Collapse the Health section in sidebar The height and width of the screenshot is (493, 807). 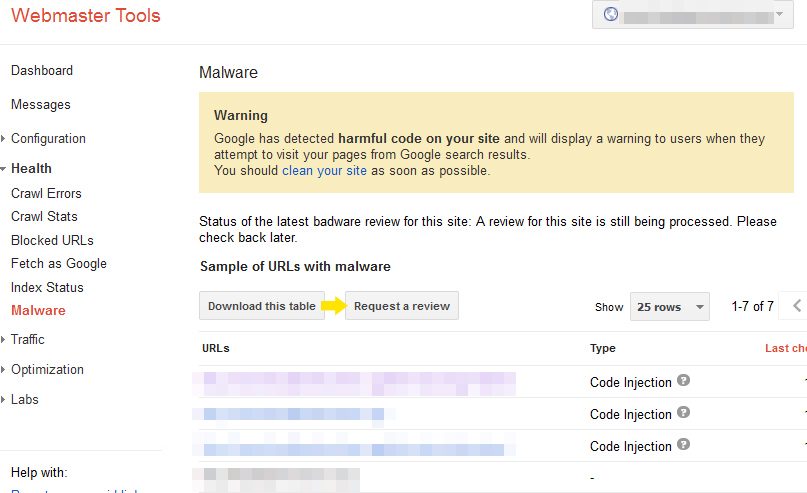31,168
